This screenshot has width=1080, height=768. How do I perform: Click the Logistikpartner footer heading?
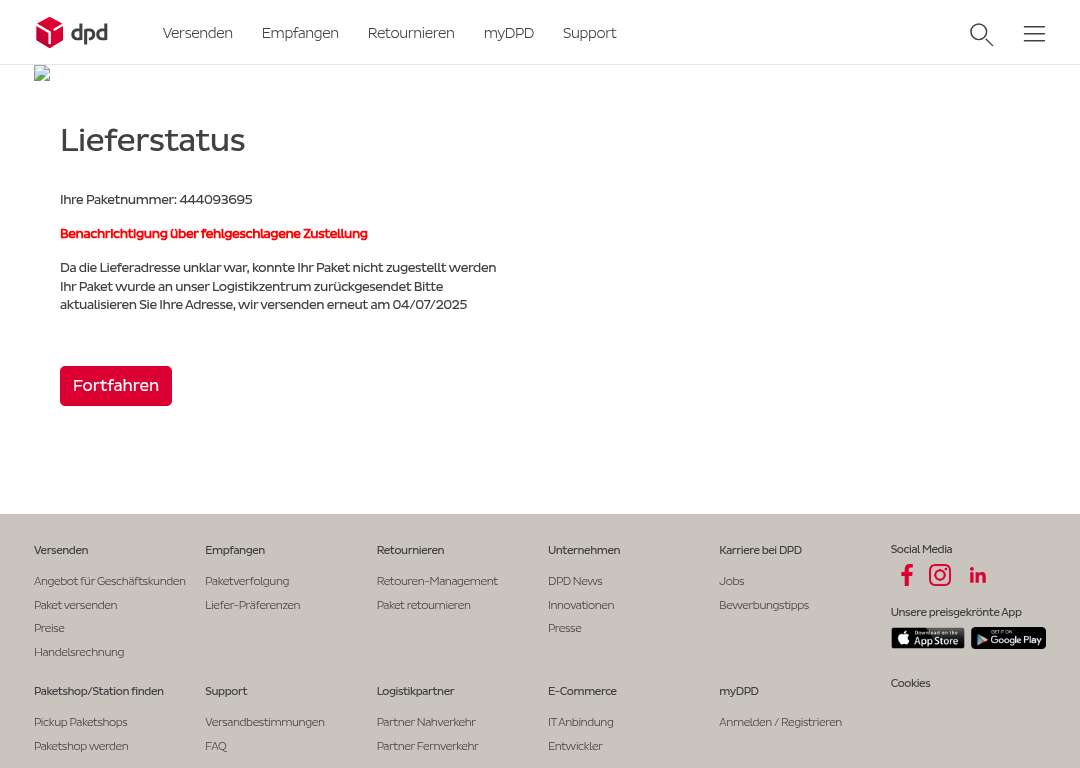click(415, 691)
